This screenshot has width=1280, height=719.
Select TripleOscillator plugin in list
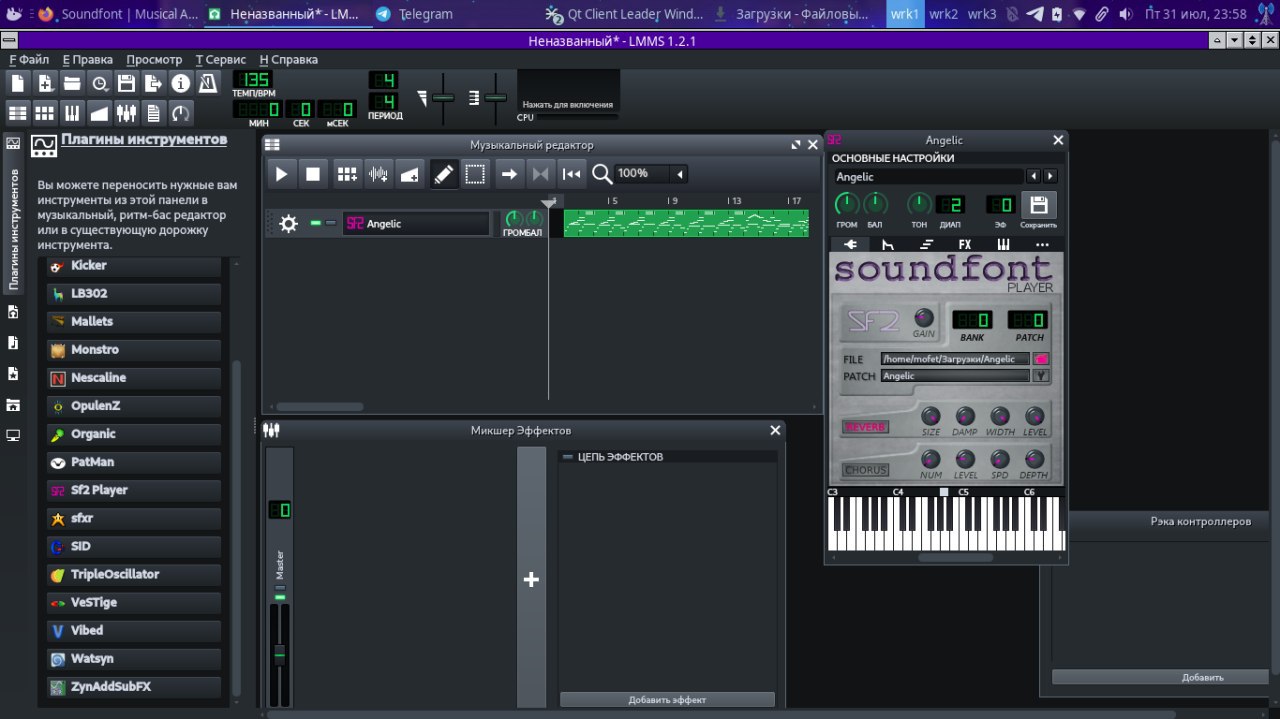[x=133, y=574]
